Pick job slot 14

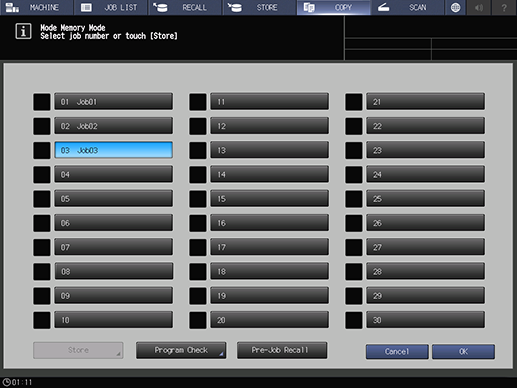coord(270,174)
